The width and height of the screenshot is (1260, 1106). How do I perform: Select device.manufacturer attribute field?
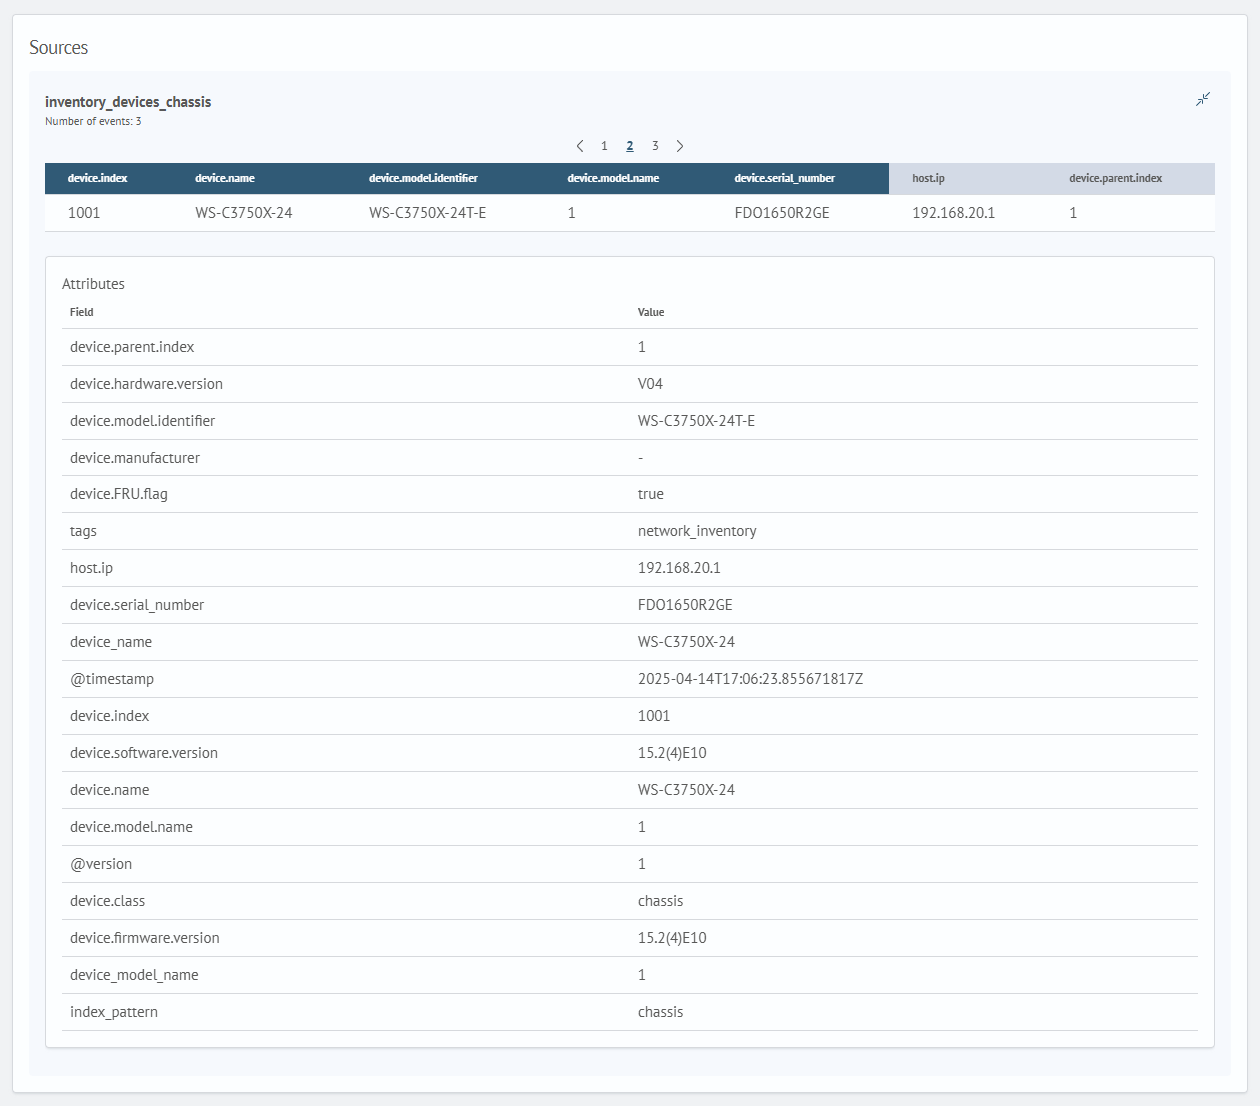click(x=135, y=458)
